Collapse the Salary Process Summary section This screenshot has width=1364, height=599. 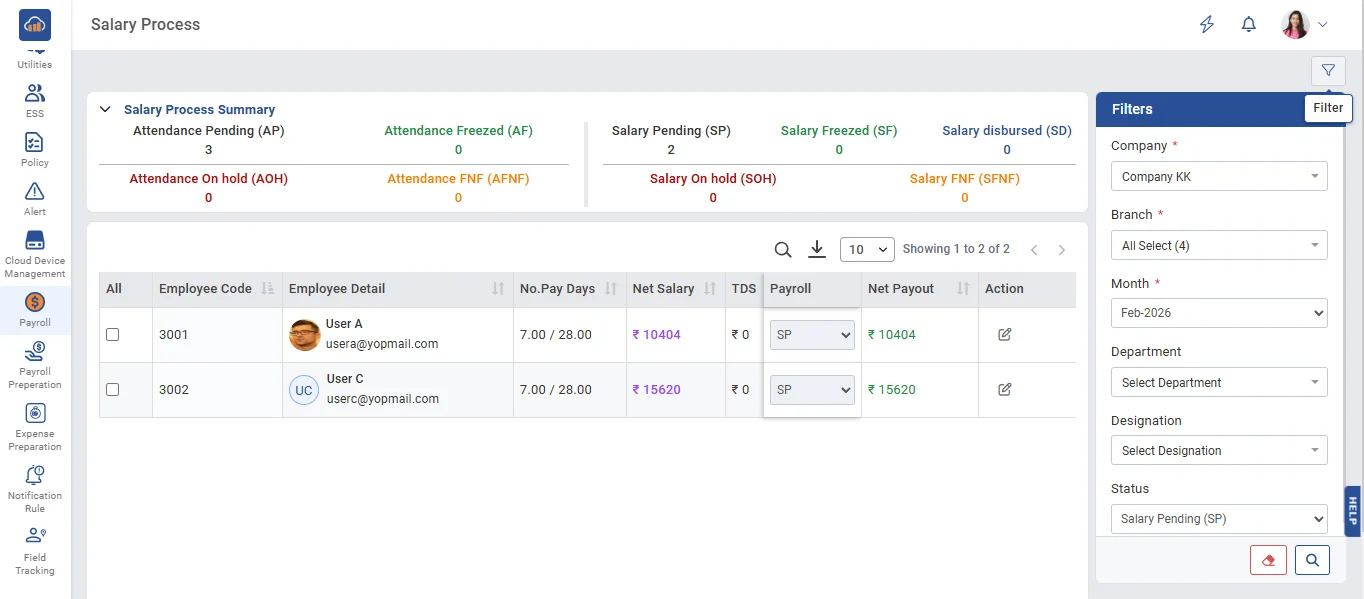click(105, 110)
